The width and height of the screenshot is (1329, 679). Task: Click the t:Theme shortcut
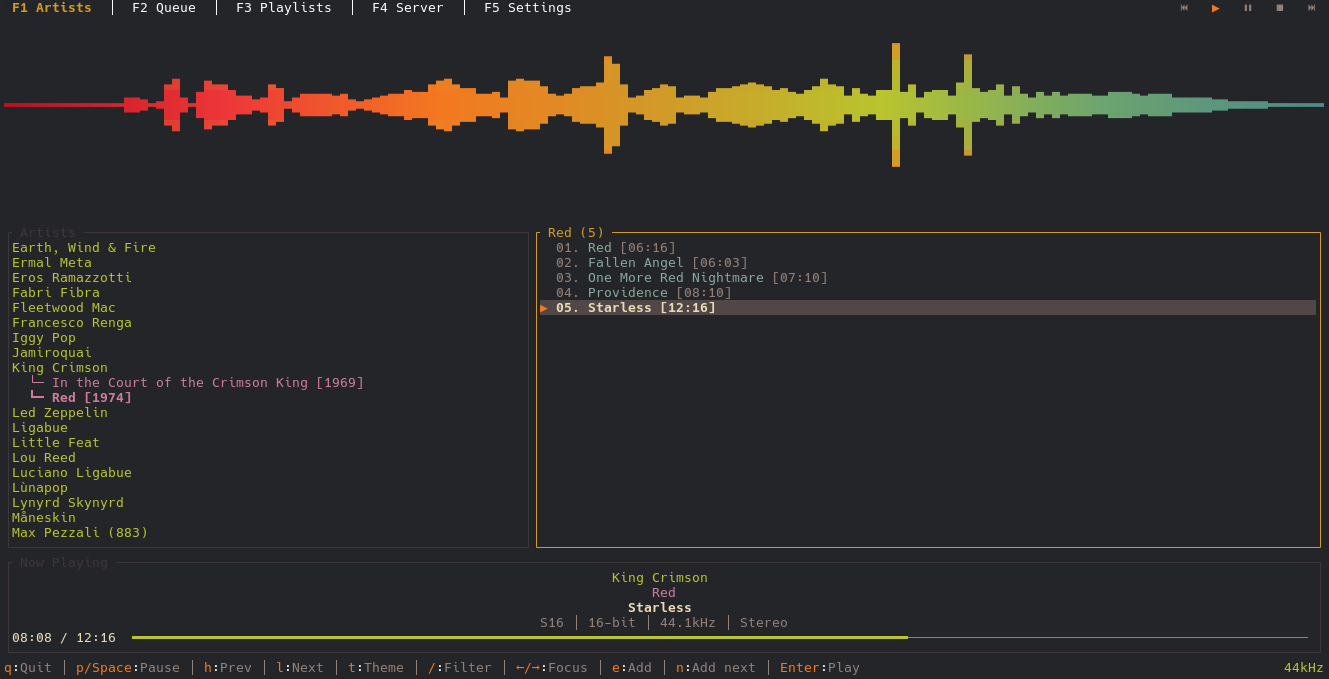(x=376, y=668)
